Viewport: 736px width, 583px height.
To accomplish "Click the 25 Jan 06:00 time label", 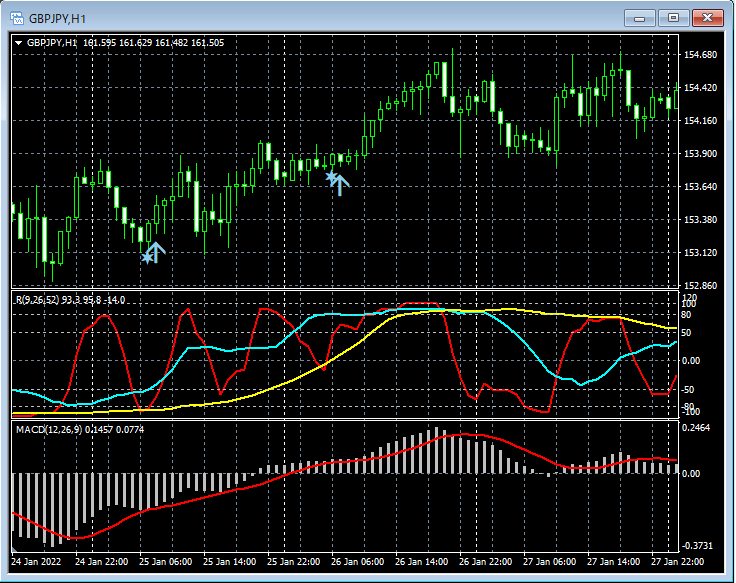I will tap(166, 562).
